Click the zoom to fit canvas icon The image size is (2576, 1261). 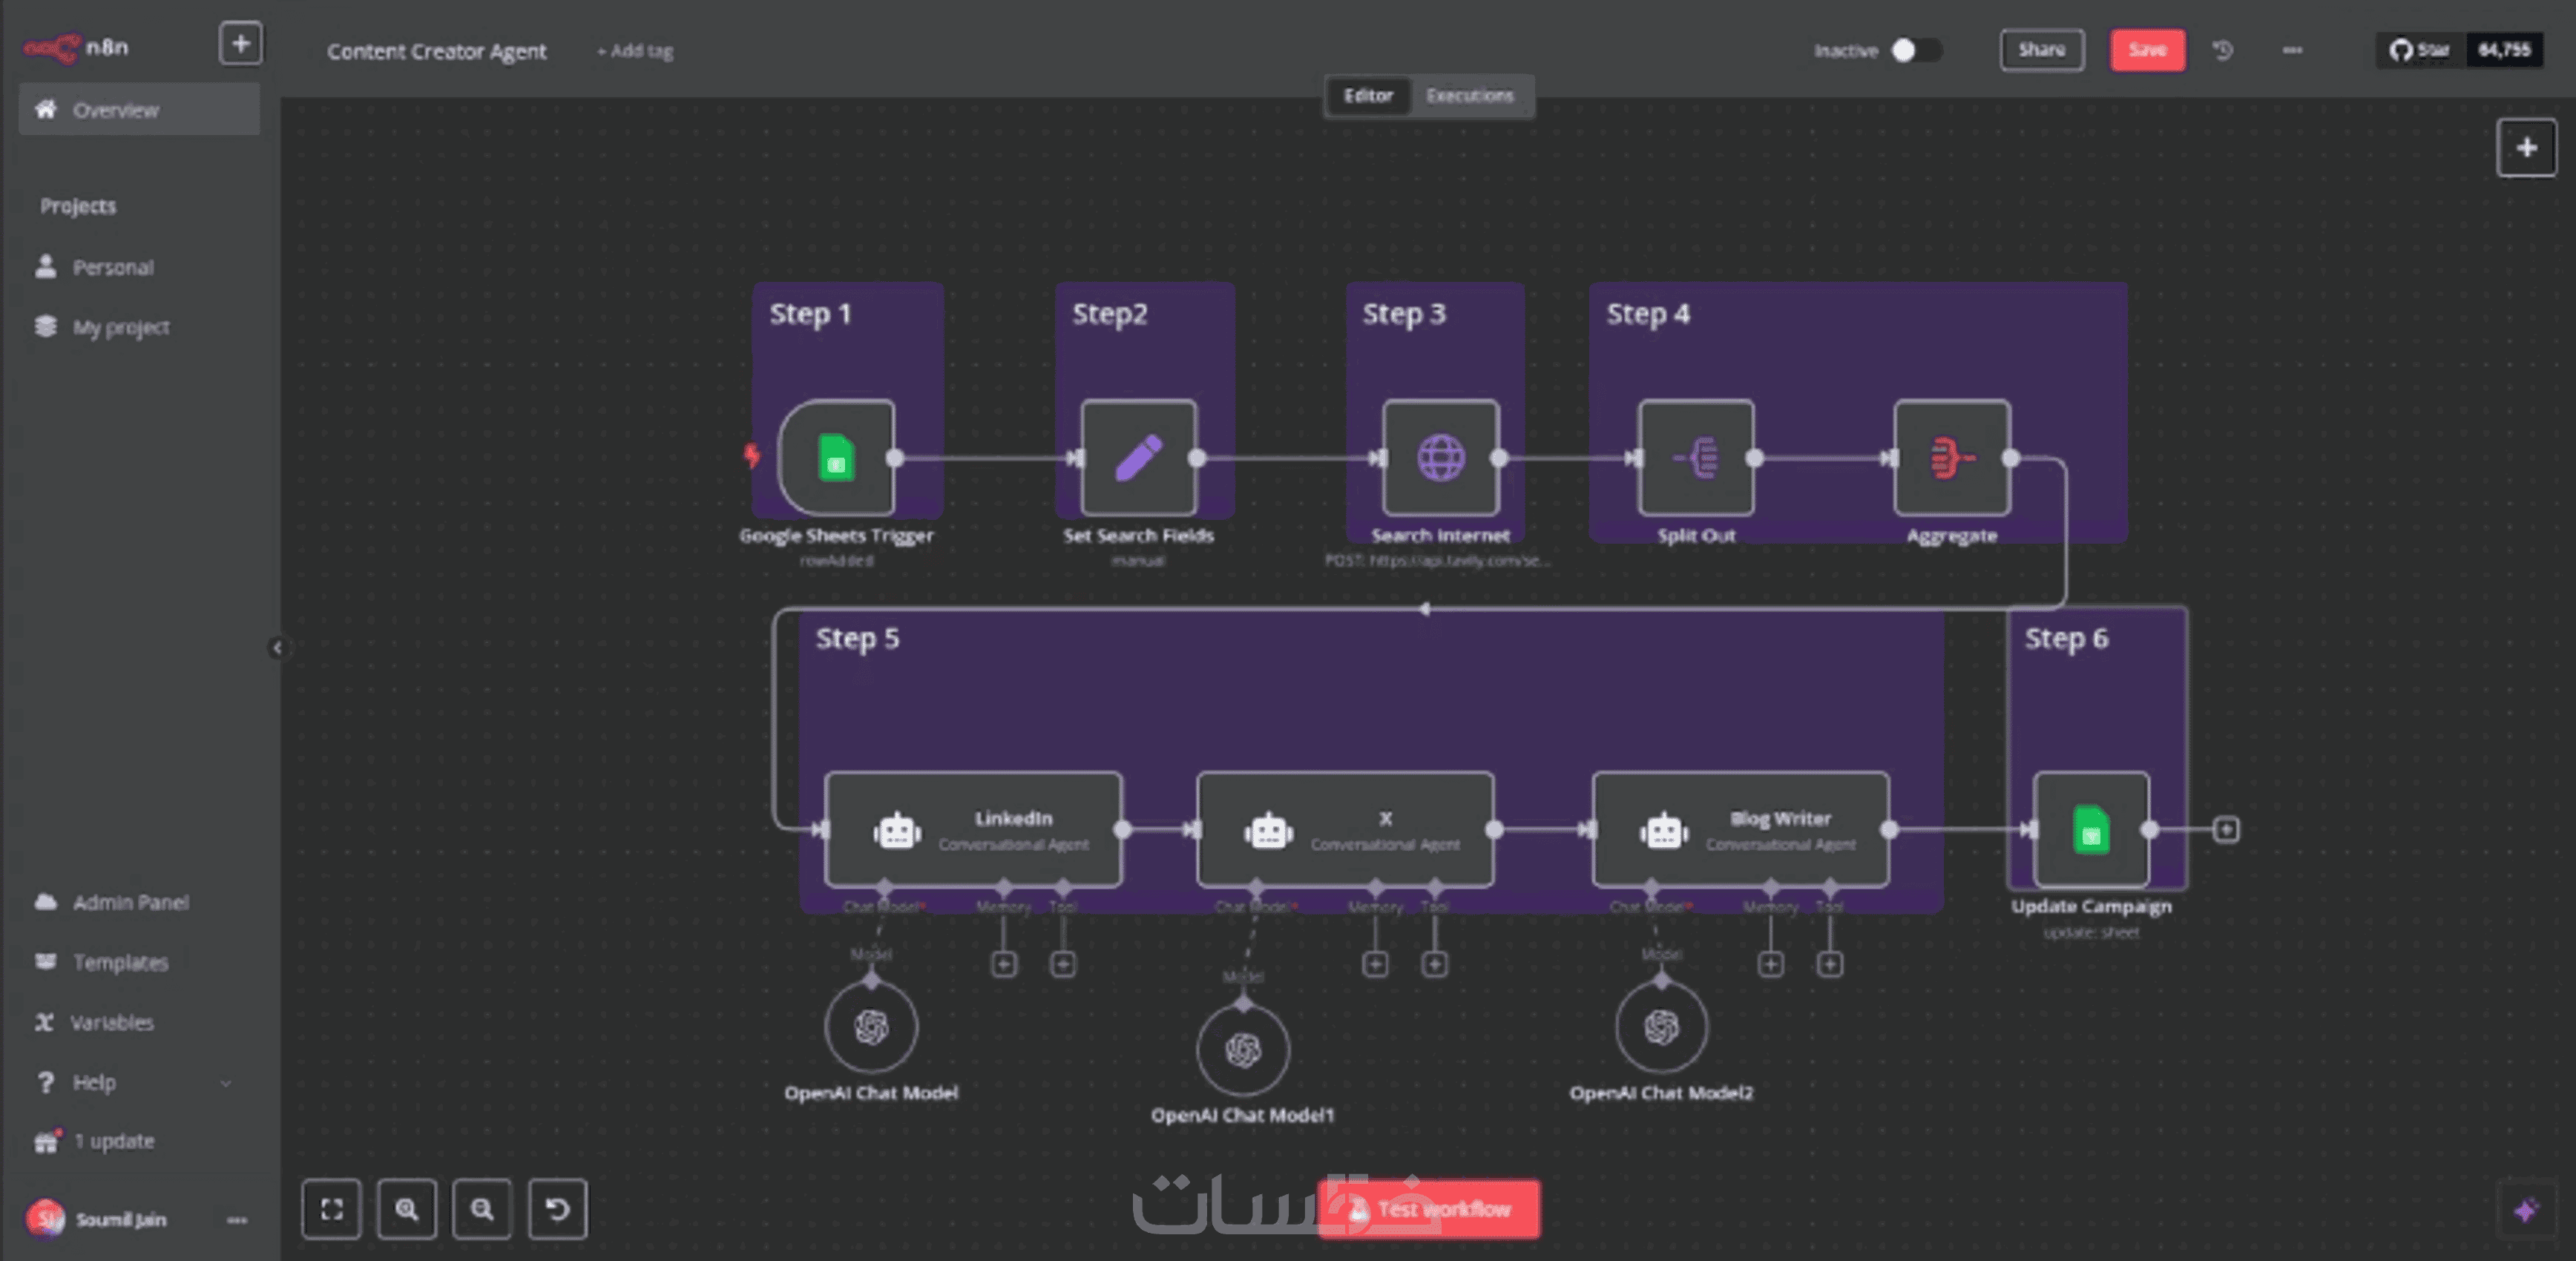[x=331, y=1209]
